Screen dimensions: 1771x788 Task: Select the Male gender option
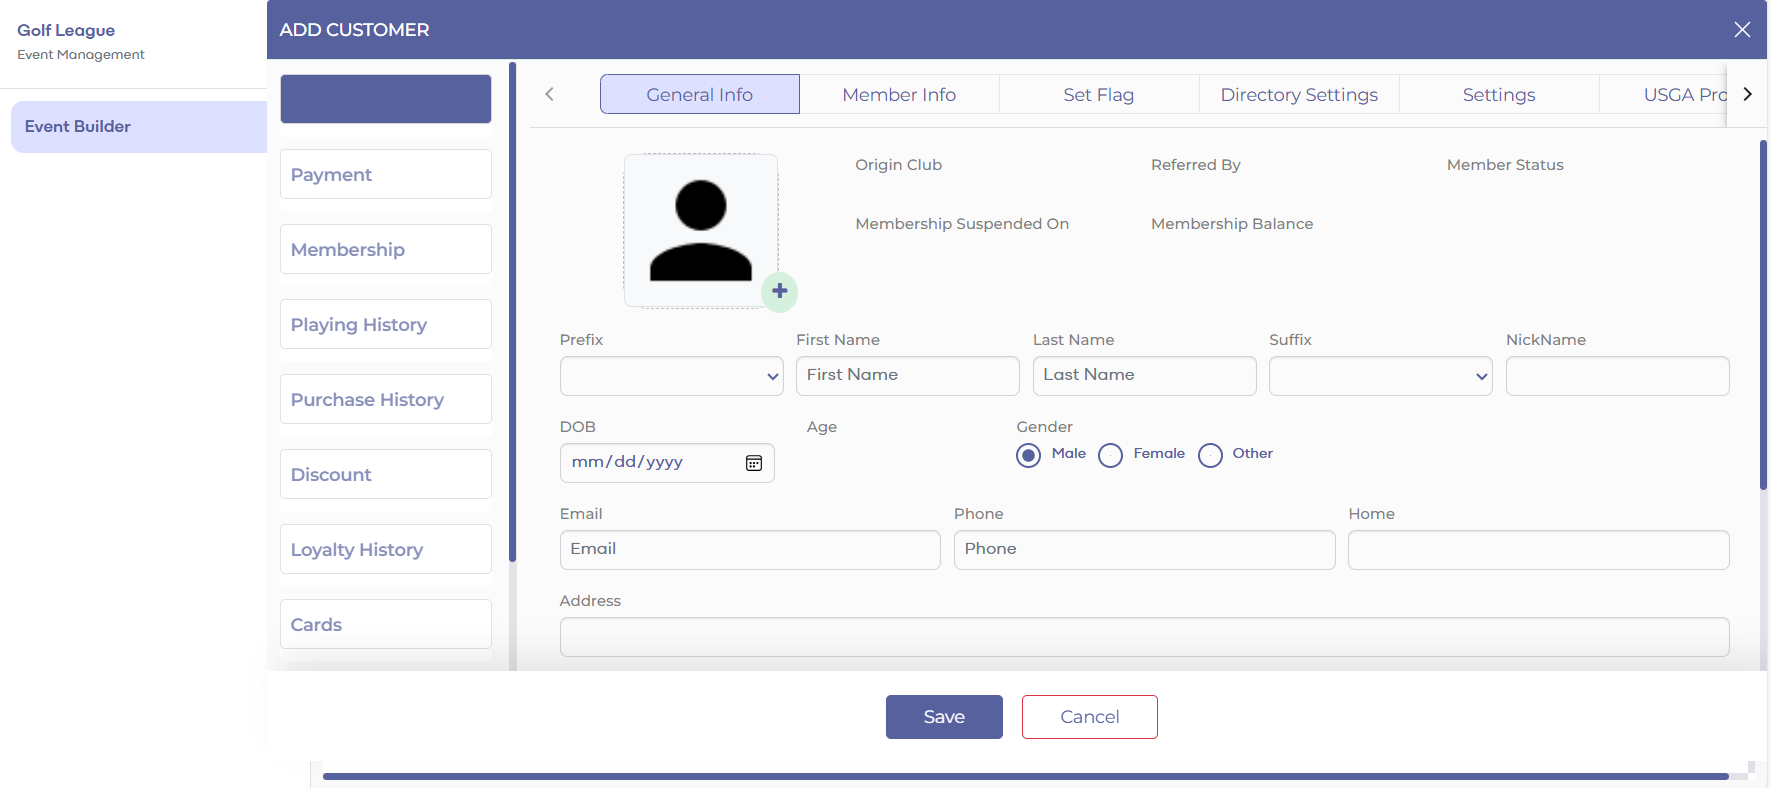coord(1028,455)
